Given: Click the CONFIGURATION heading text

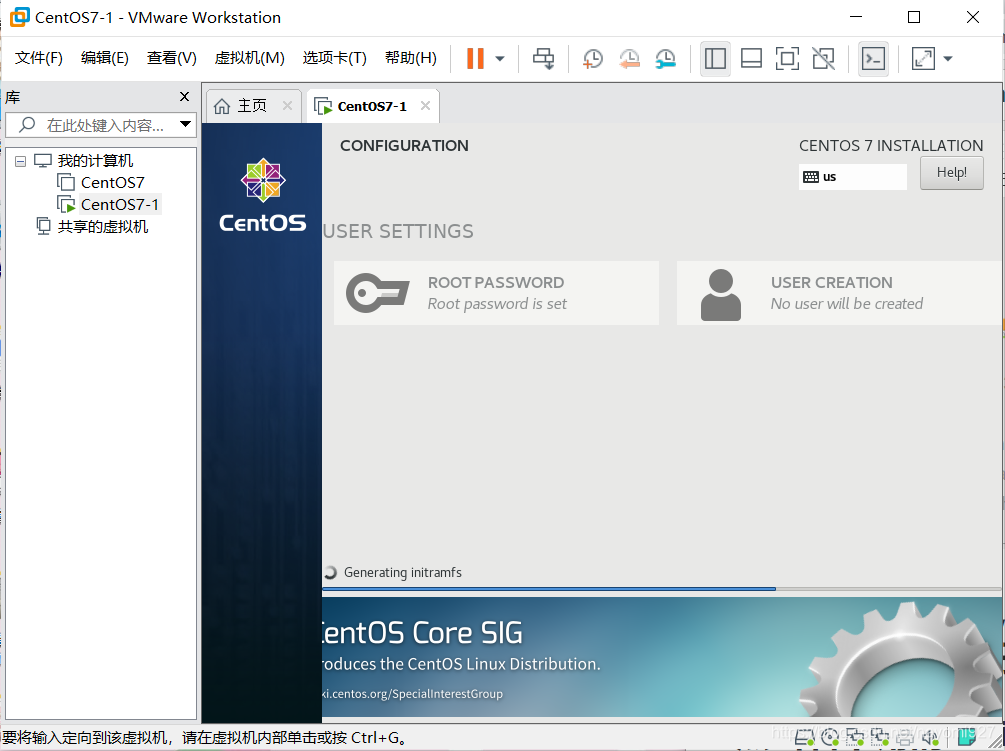Looking at the screenshot, I should tap(404, 145).
